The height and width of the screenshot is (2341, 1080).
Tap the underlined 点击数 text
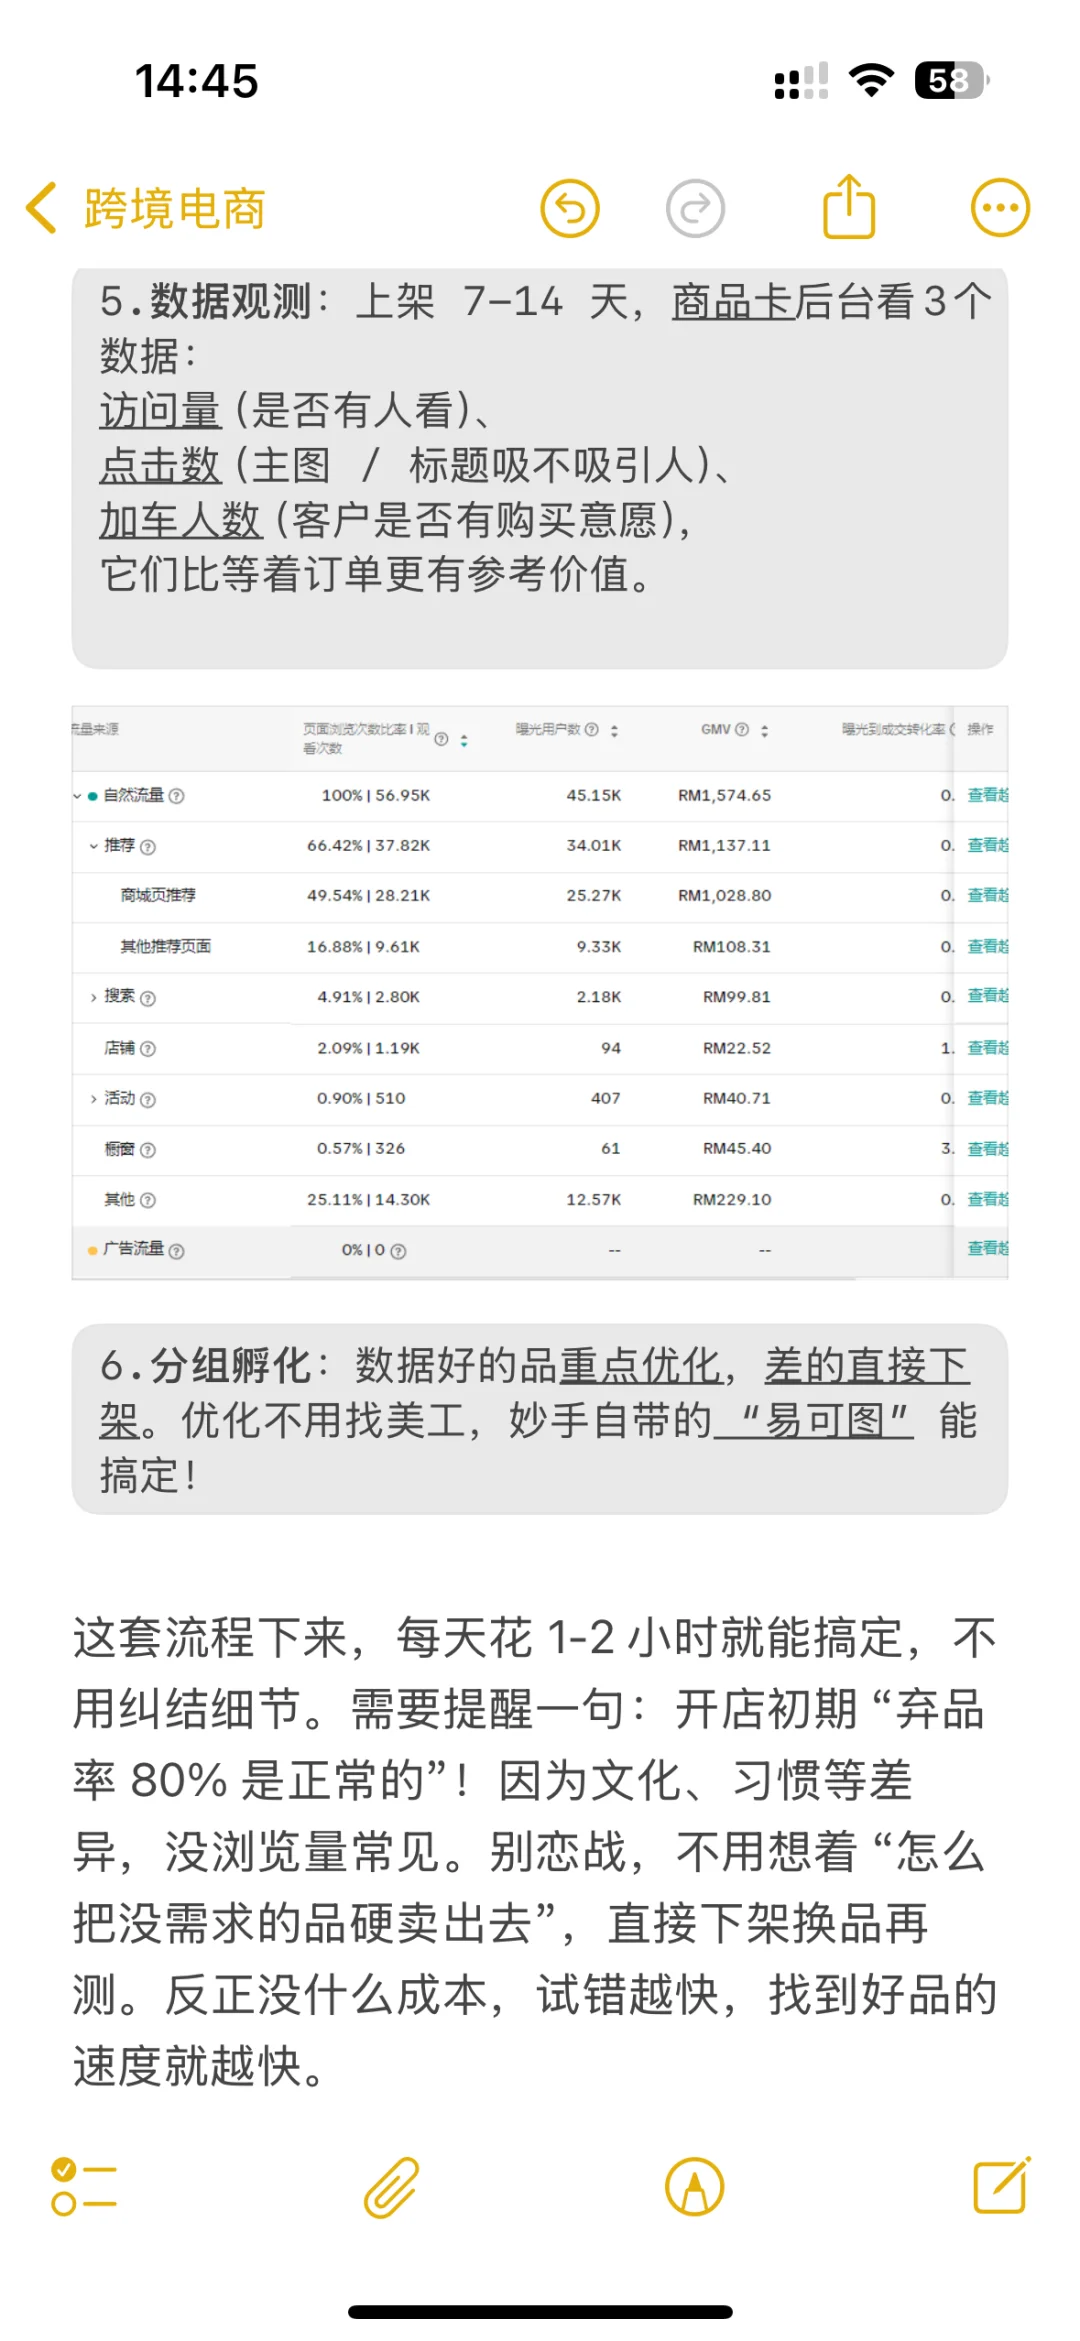[160, 465]
